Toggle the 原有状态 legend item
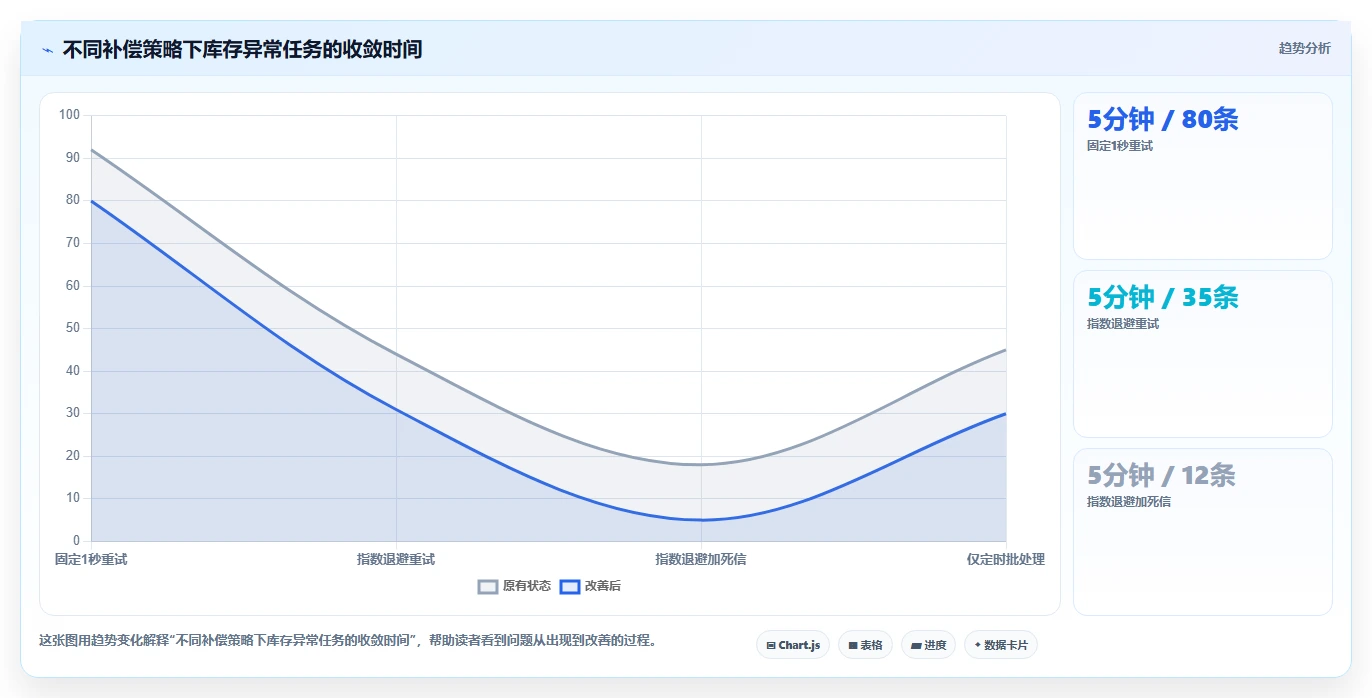The height and width of the screenshot is (698, 1372). (514, 586)
